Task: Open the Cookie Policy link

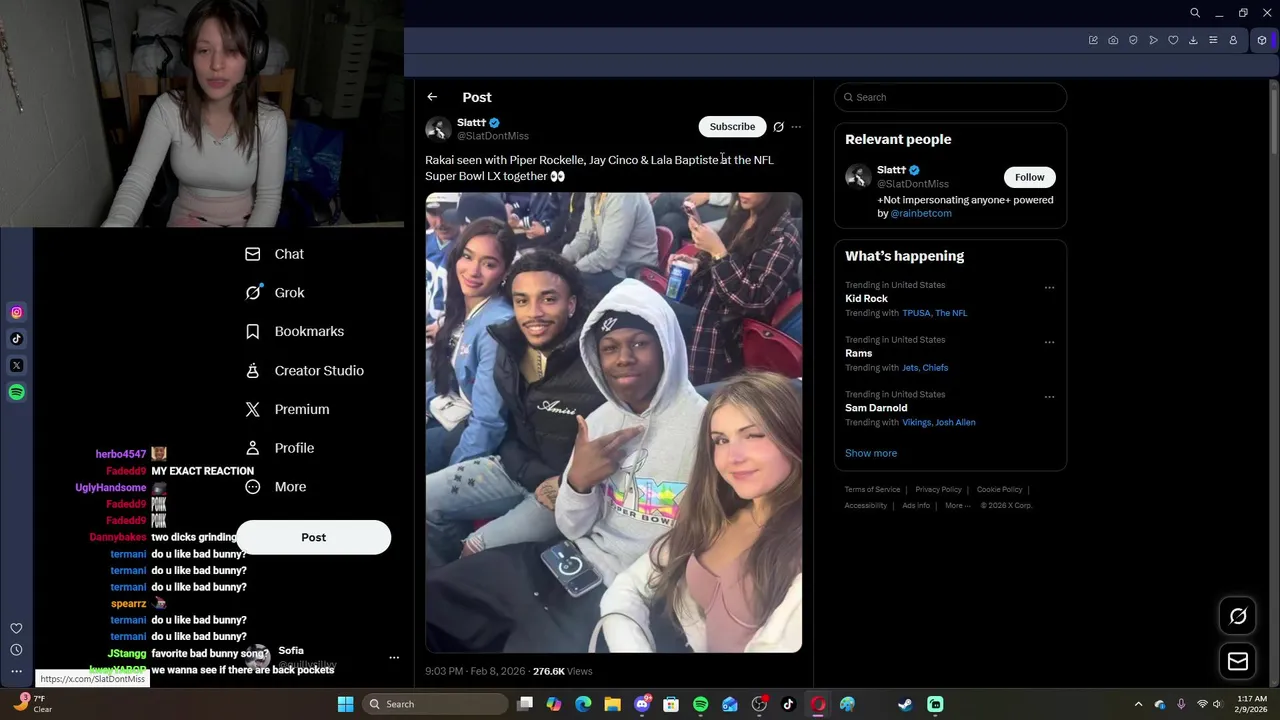Action: tap(999, 490)
